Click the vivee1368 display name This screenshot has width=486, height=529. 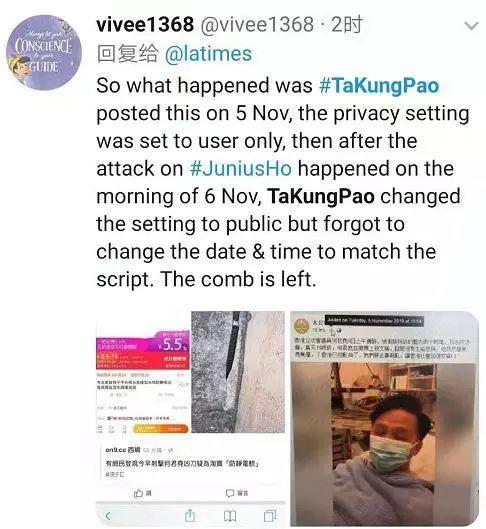pos(145,25)
